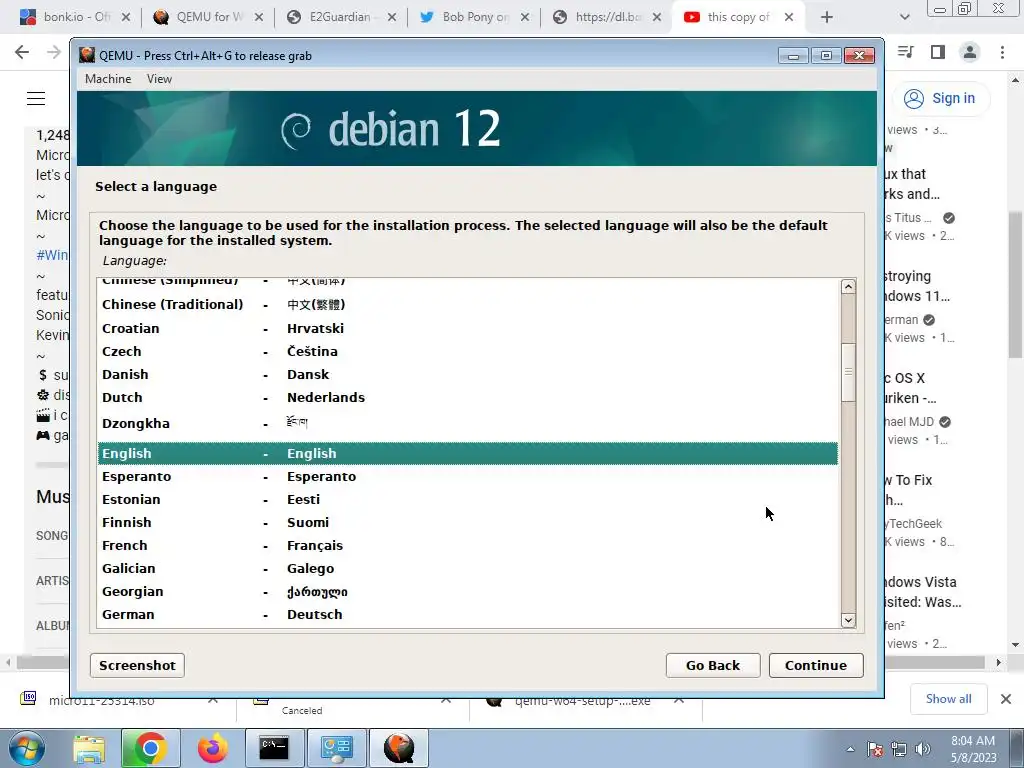The image size is (1024, 768).
Task: Select Estonian language row
Action: [x=468, y=499]
